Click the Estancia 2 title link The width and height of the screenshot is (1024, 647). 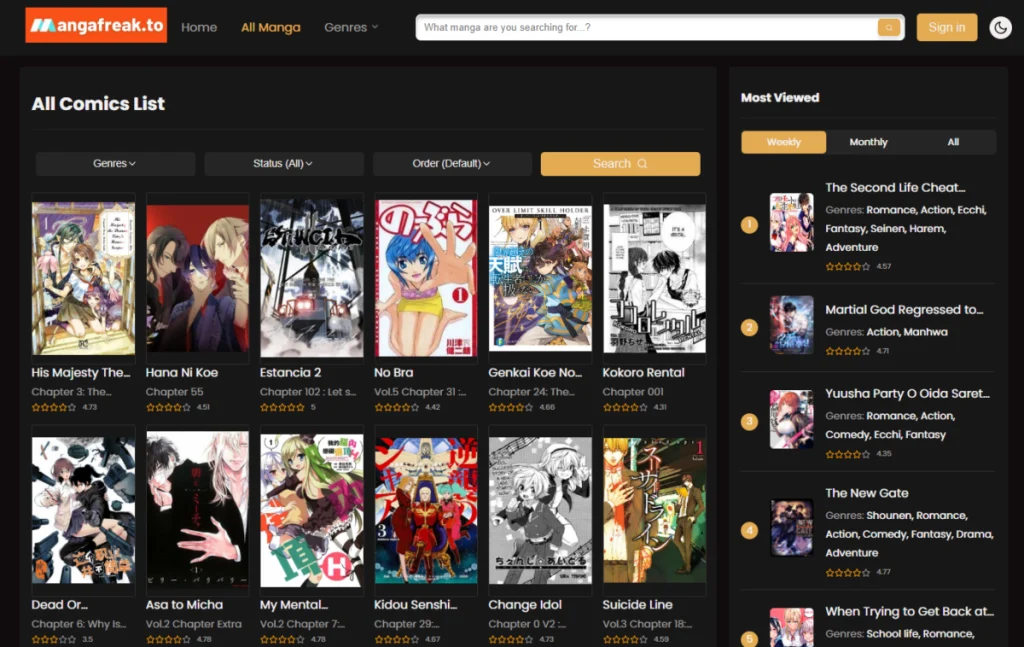[x=290, y=373]
